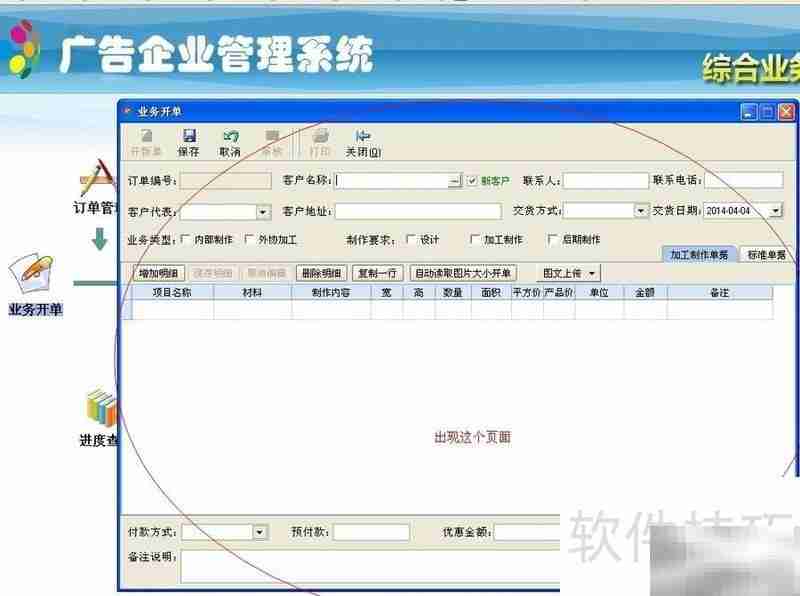Toggle the 新客户 checkbox

(472, 181)
